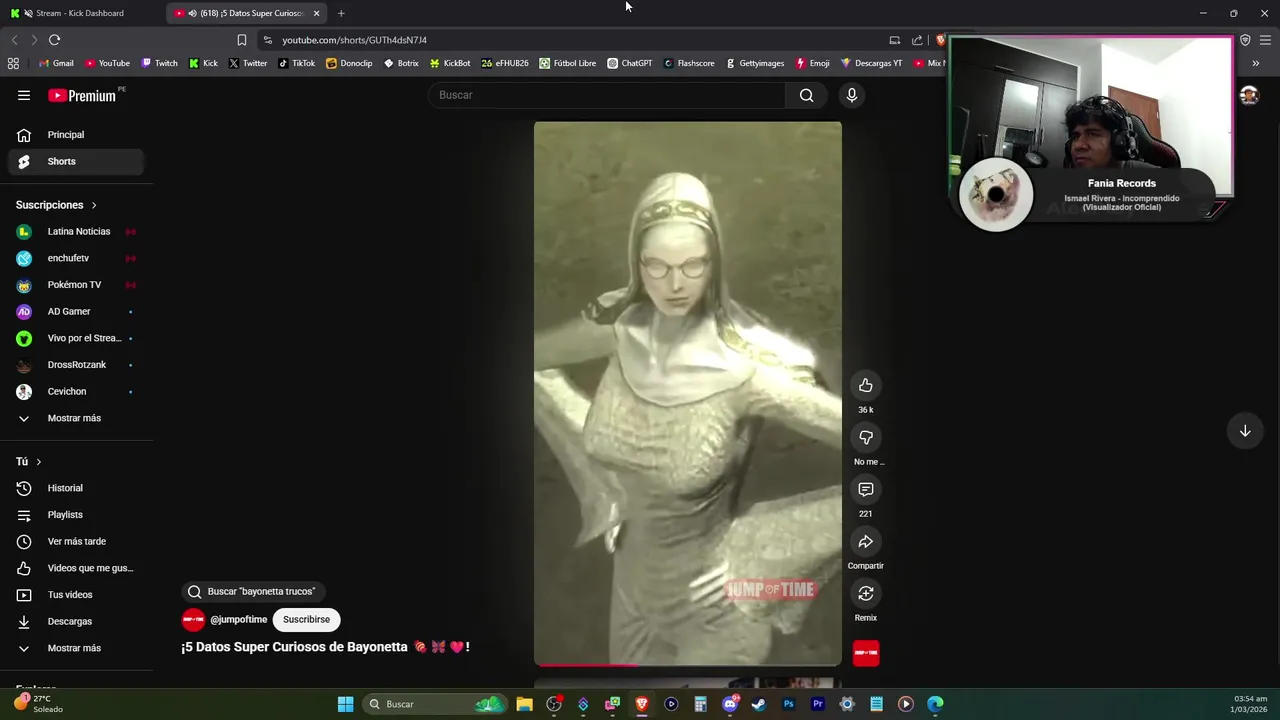
Task: Open Windows Start menu
Action: (345, 704)
